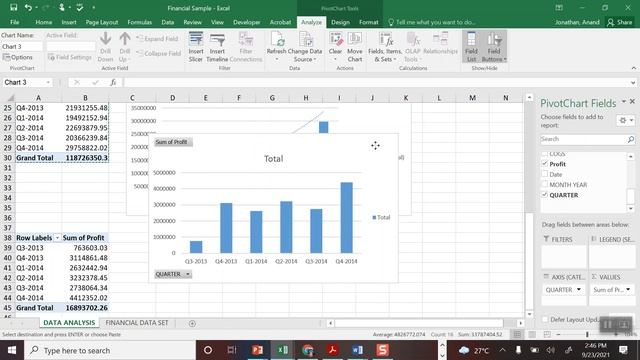Open the QUARTER field button on the chart
This screenshot has width=640, height=360.
173,274
